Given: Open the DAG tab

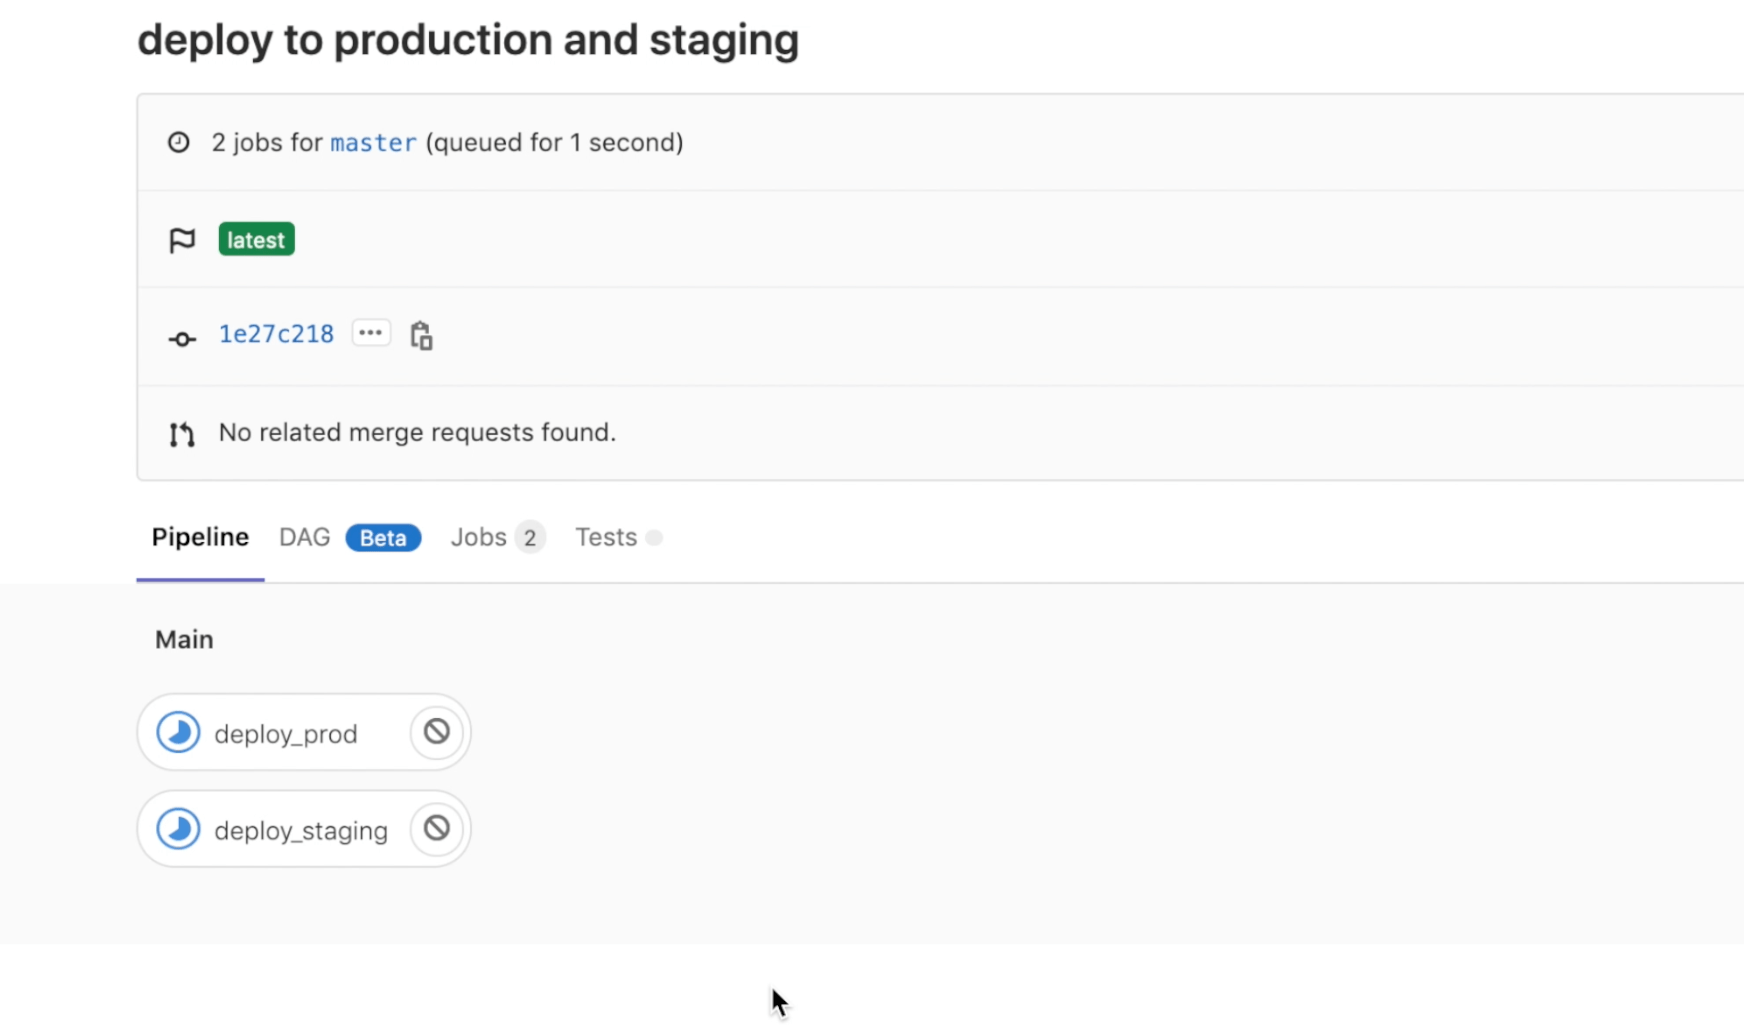Looking at the screenshot, I should pyautogui.click(x=304, y=537).
